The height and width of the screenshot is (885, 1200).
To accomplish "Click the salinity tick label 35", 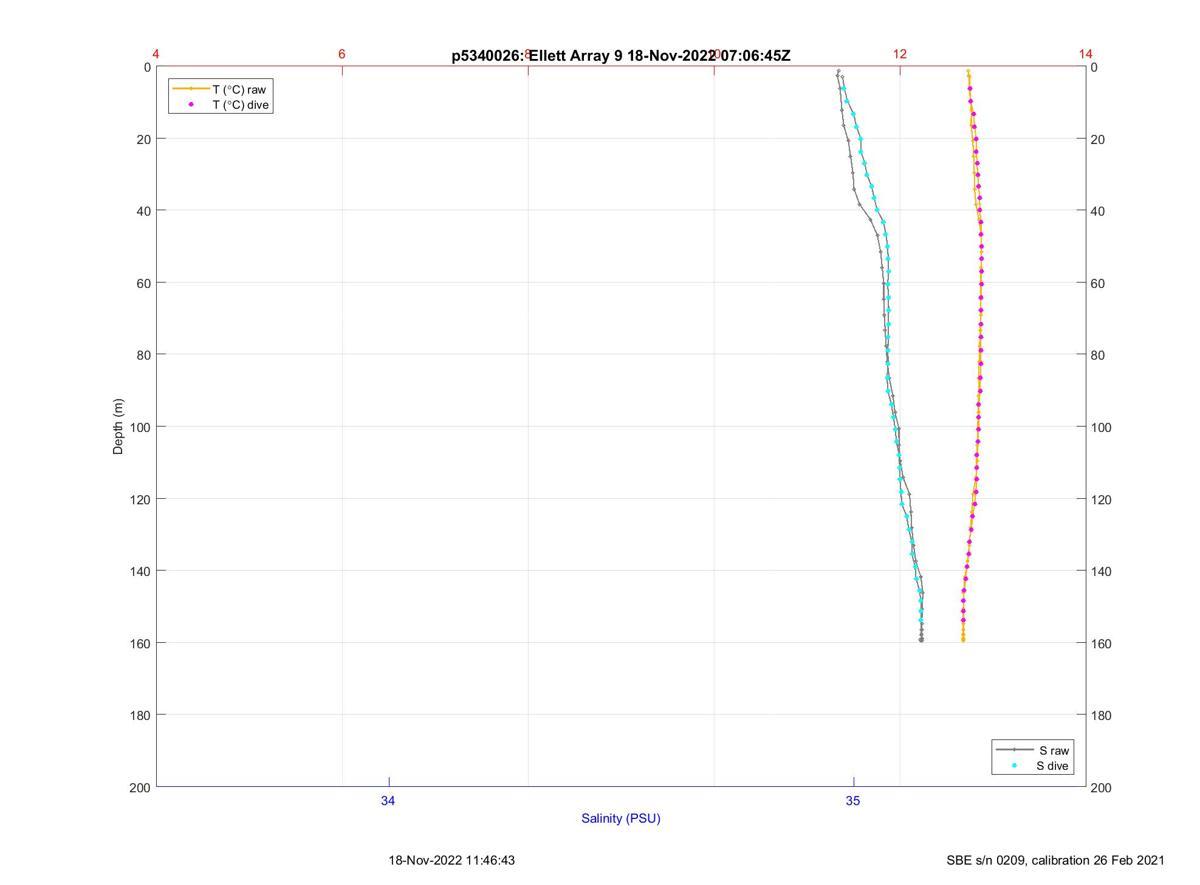I will 853,801.
